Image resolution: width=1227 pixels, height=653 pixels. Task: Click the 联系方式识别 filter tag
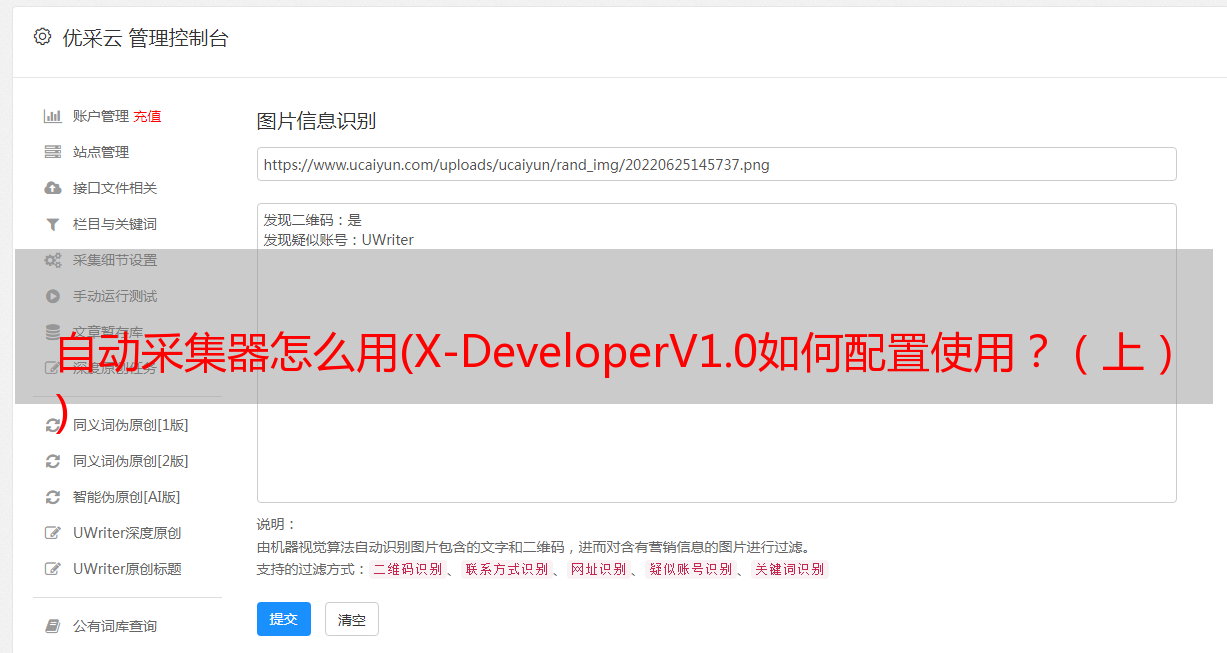pos(506,569)
